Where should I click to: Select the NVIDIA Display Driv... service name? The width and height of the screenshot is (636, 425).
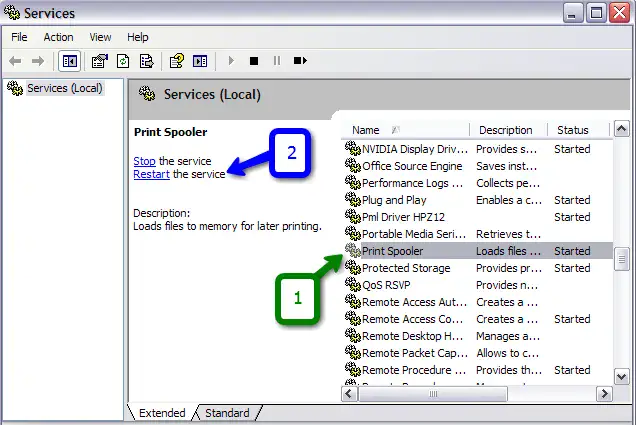pos(415,149)
